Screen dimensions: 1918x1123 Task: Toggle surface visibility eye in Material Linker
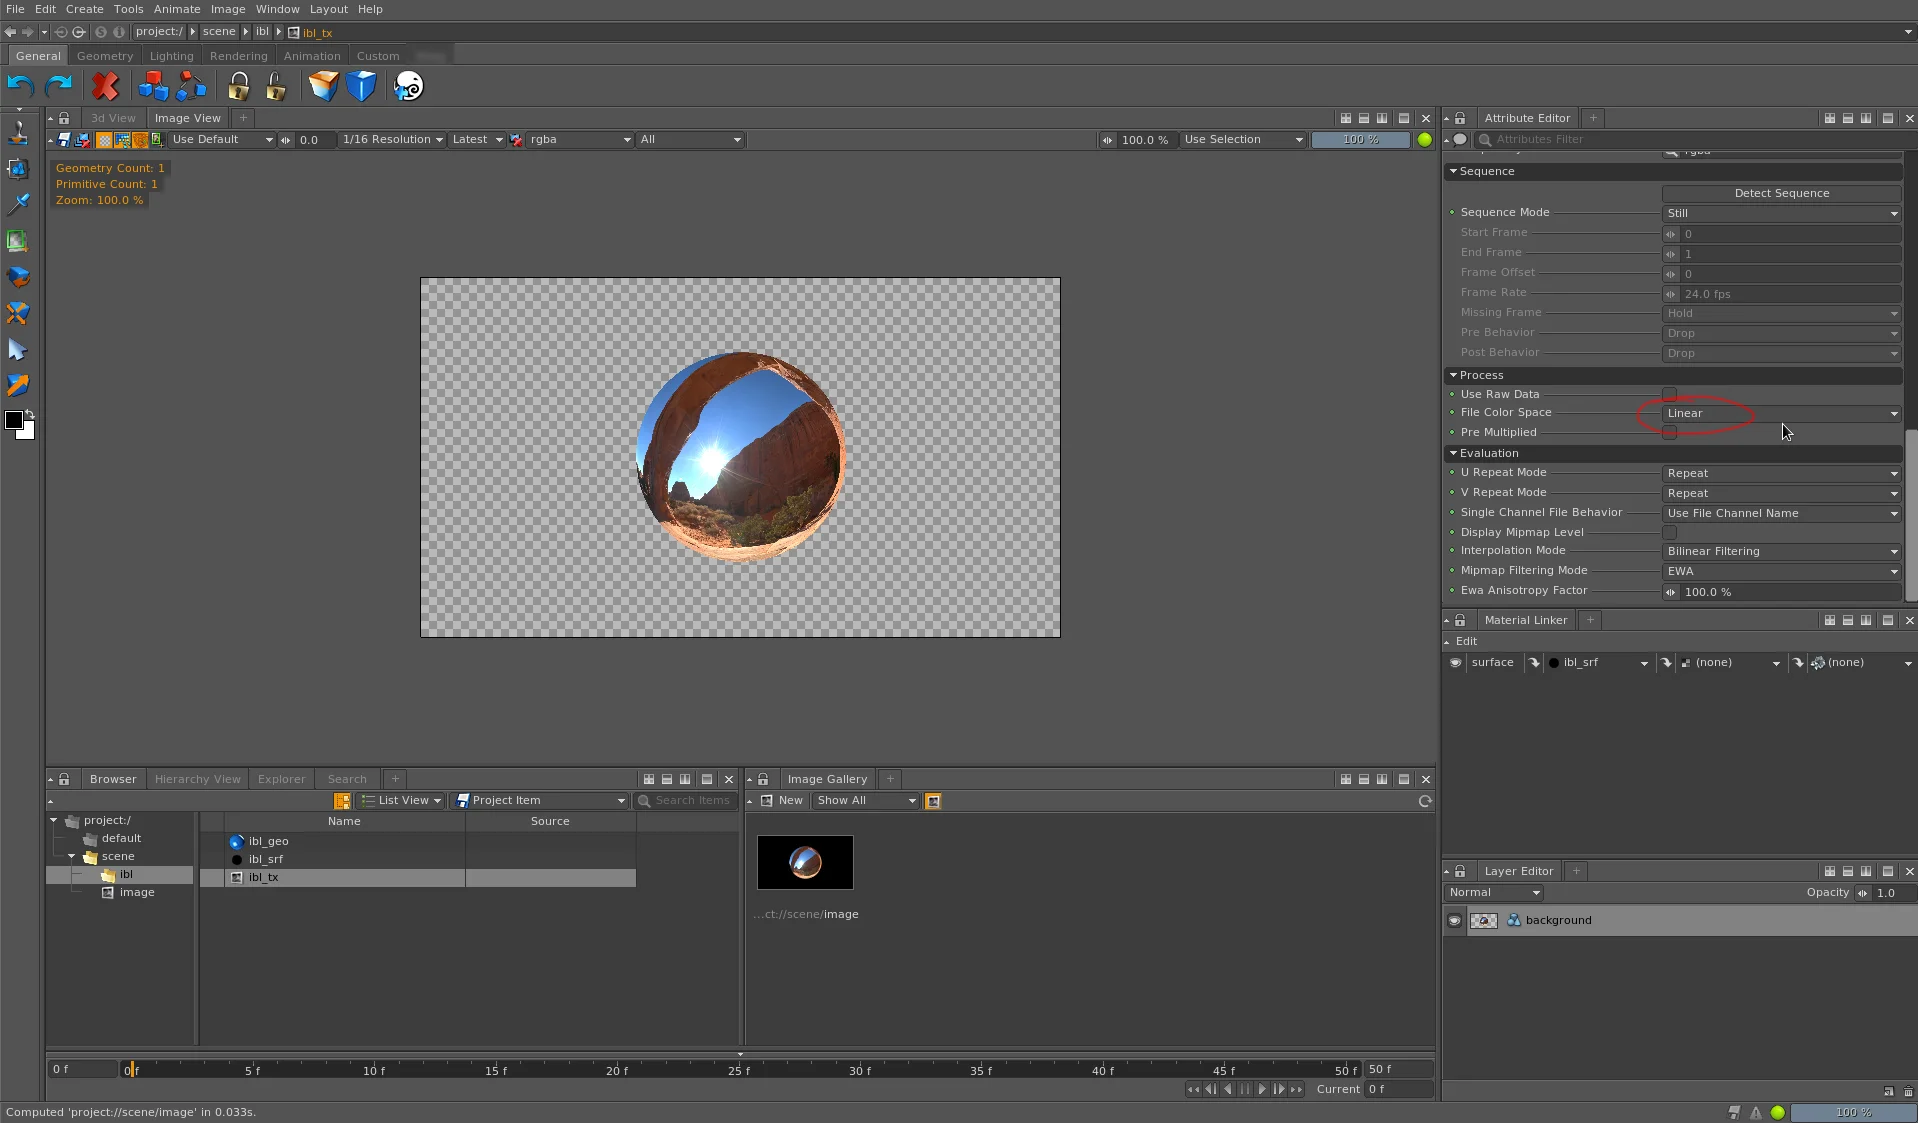[x=1456, y=663]
